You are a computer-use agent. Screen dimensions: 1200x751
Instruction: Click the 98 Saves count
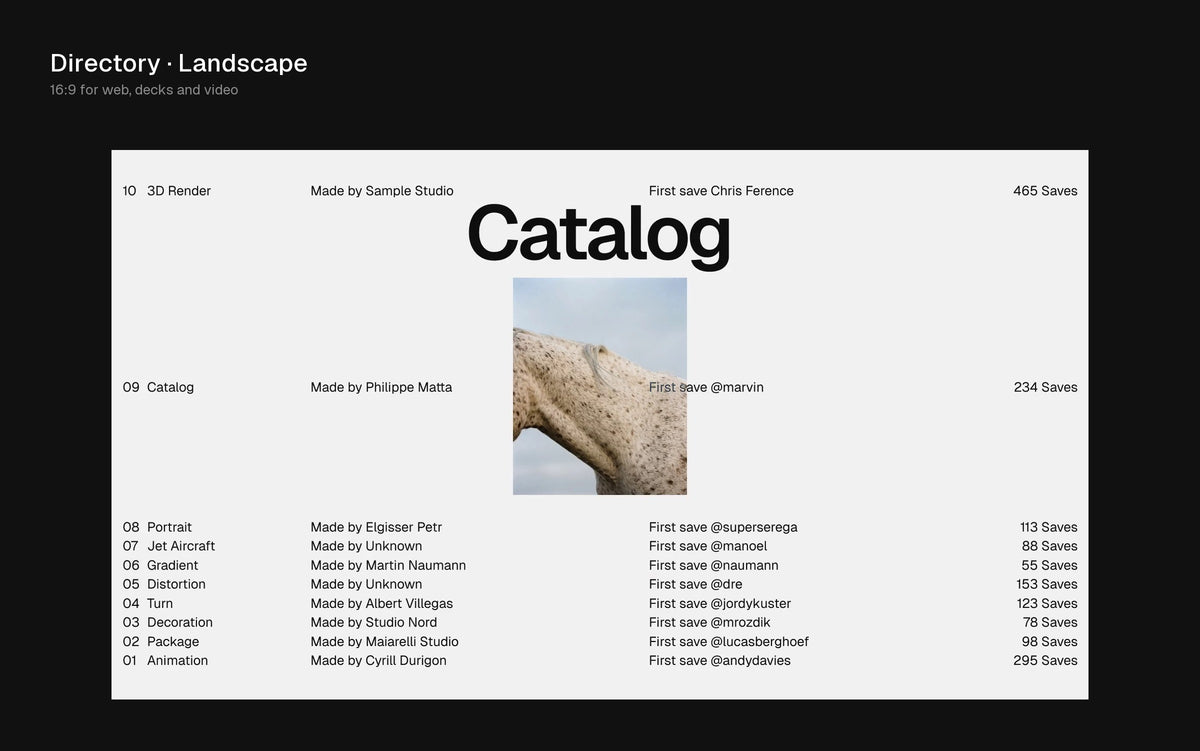pyautogui.click(x=1050, y=641)
